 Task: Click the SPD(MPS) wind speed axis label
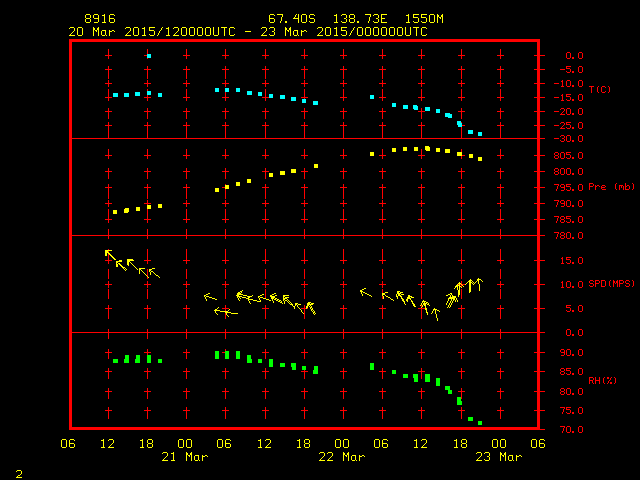[x=611, y=283]
